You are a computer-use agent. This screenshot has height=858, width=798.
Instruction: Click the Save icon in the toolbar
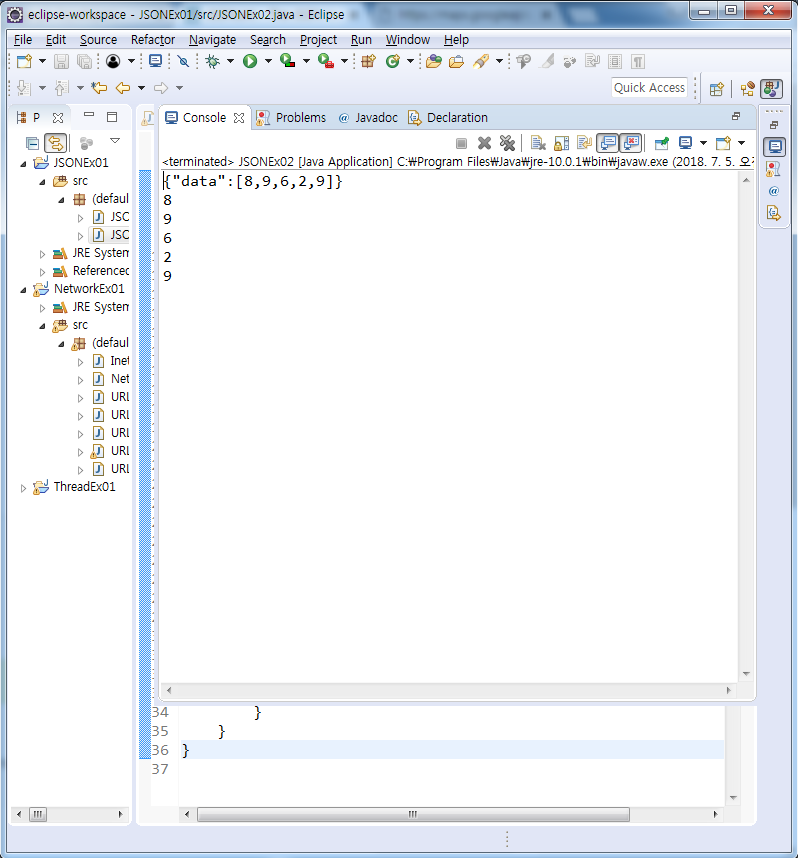pyautogui.click(x=61, y=61)
